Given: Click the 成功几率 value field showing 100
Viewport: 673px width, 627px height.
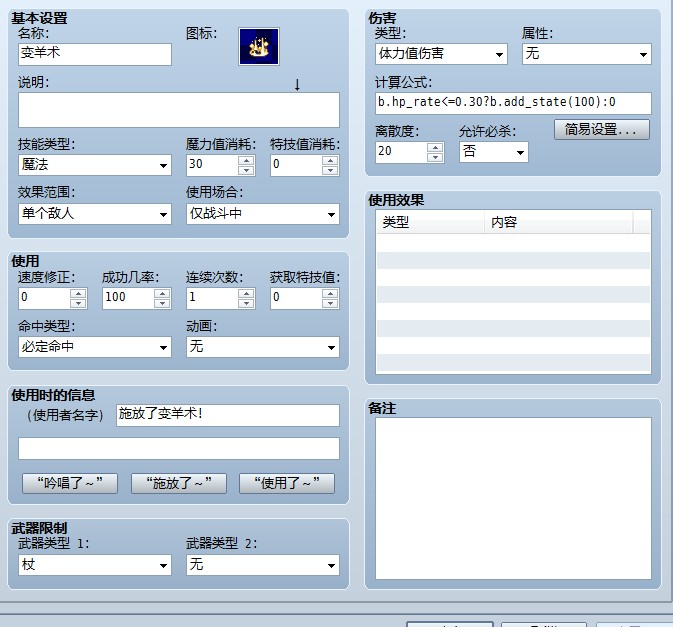Looking at the screenshot, I should pos(128,298).
